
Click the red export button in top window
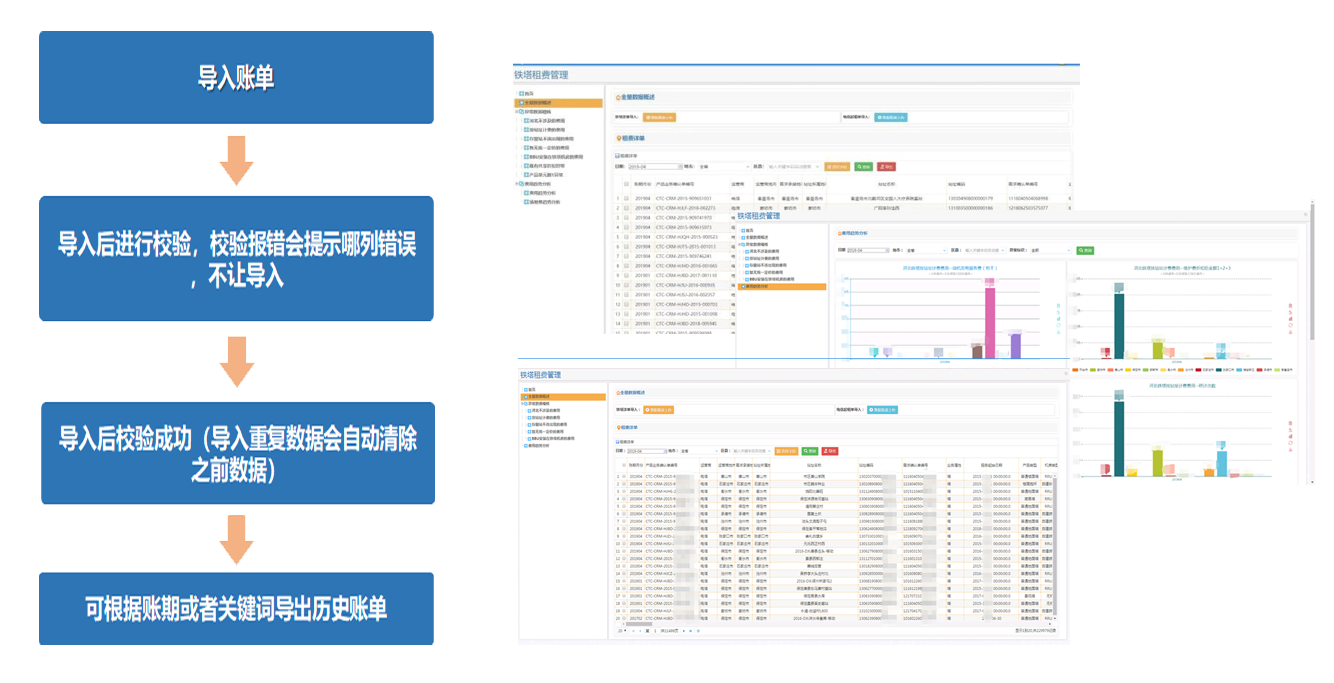click(x=886, y=166)
